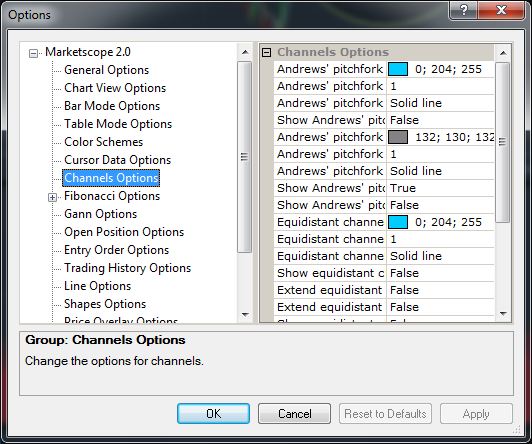Click the Cancel button
Screen dimensions: 532x444
point(294,413)
